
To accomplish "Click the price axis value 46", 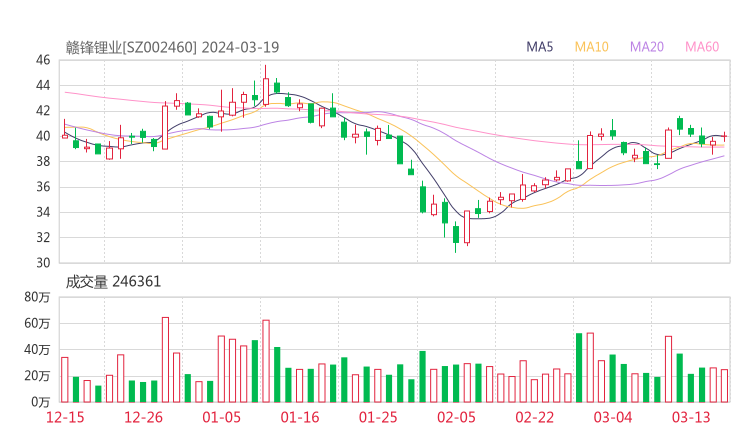I will (x=43, y=60).
